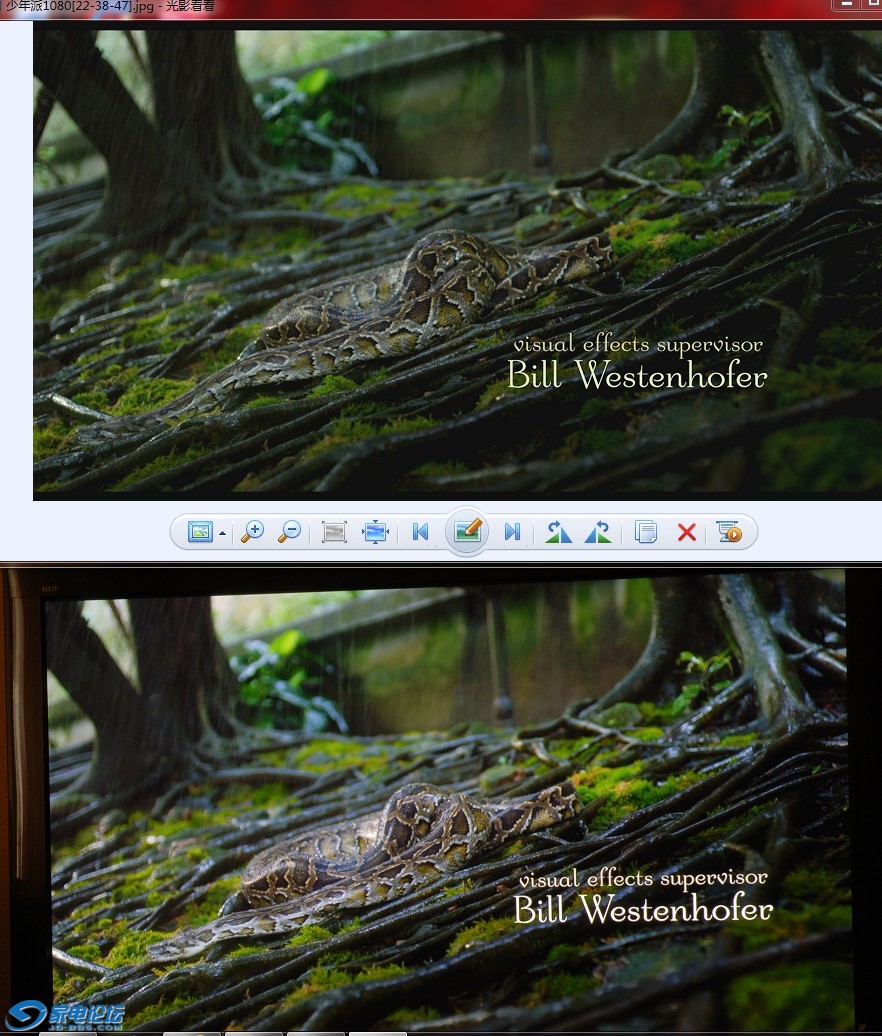882x1036 pixels.
Task: Rotate image clockwise
Action: (x=598, y=532)
